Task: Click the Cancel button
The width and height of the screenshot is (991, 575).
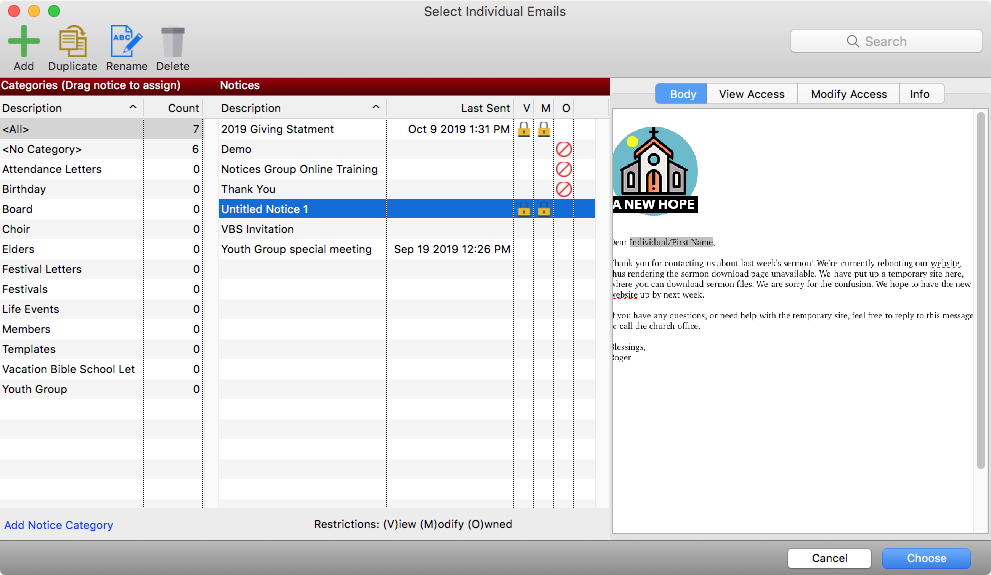Action: click(829, 558)
